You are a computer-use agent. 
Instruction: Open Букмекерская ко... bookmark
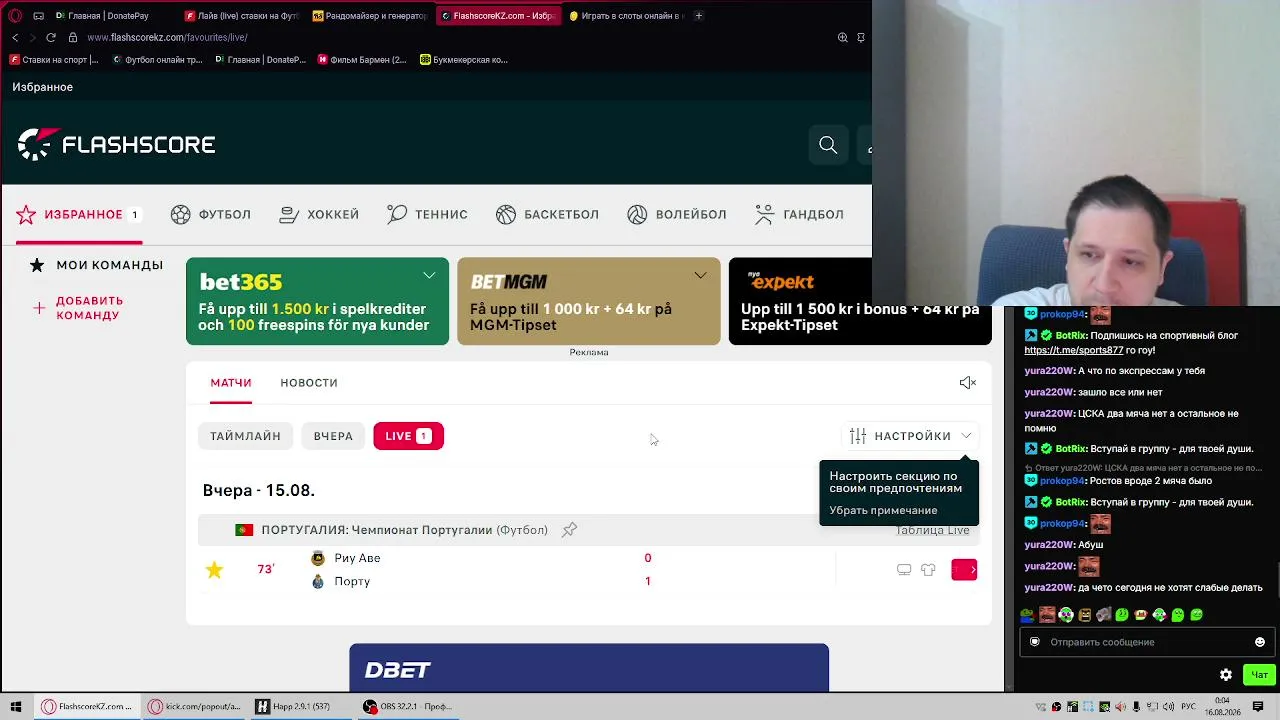click(464, 60)
